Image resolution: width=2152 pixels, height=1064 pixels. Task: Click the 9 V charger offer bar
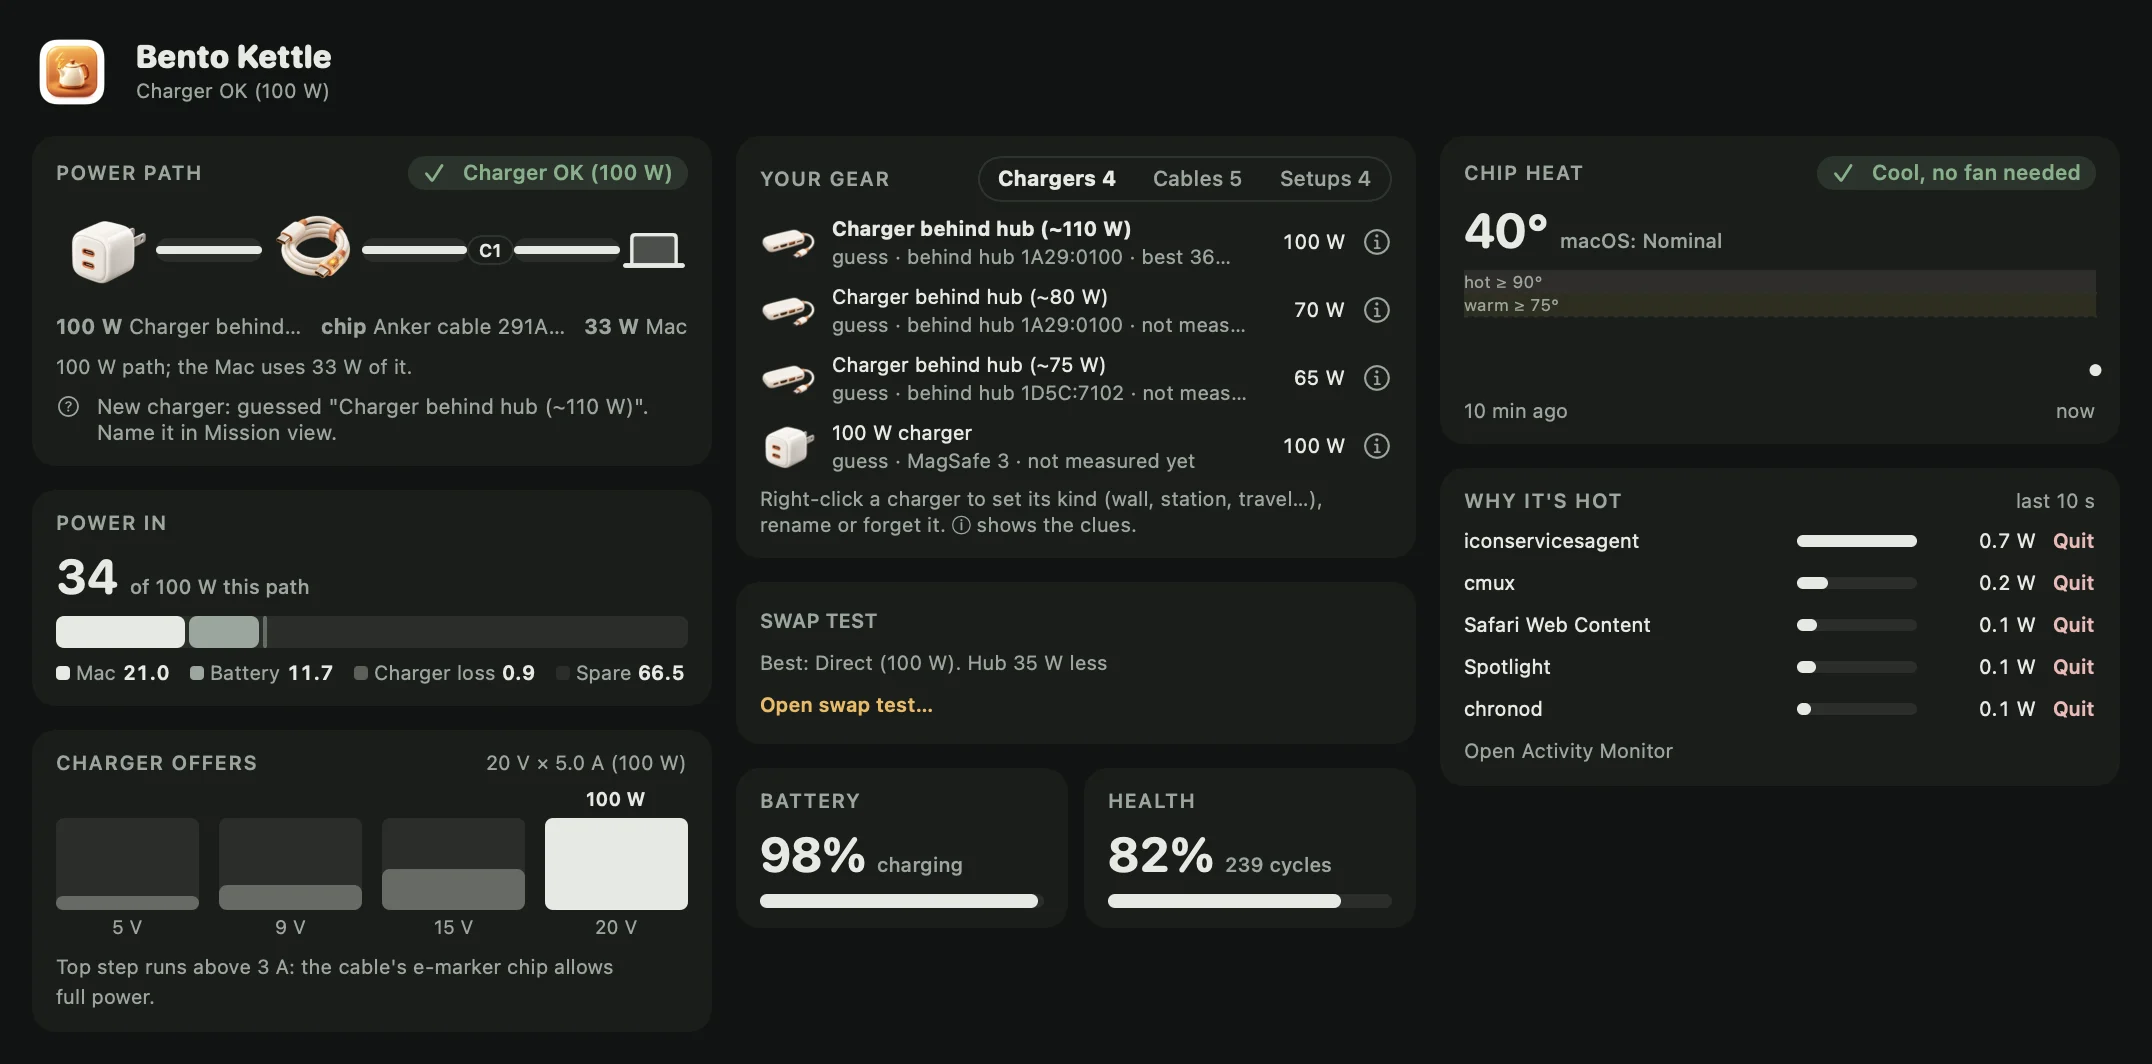click(290, 864)
